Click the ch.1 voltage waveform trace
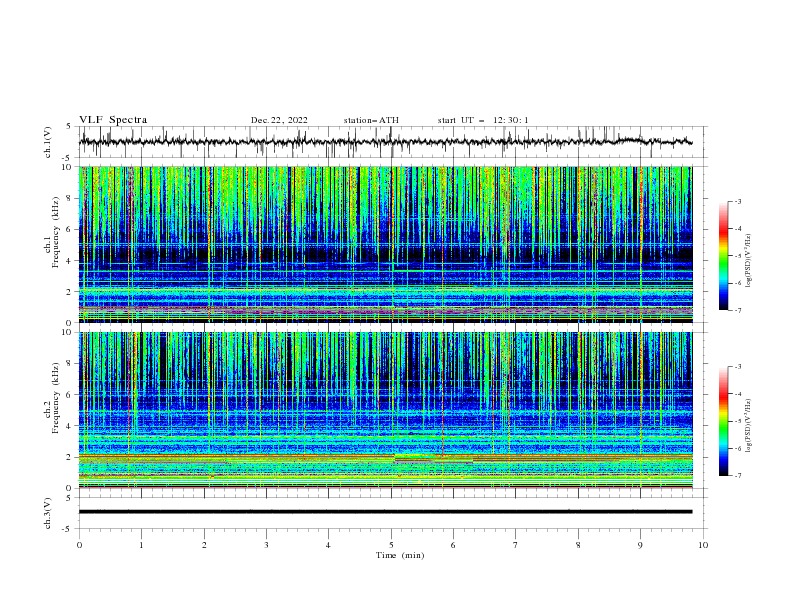 [x=385, y=142]
